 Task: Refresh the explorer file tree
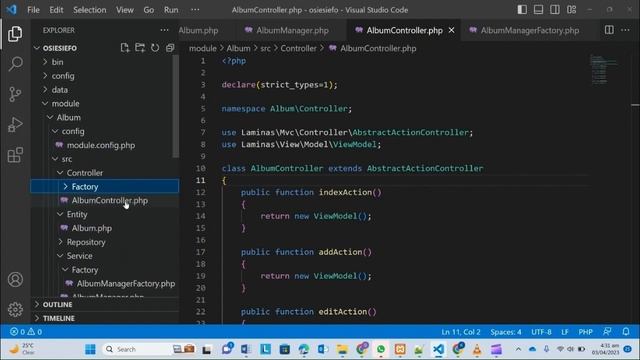[155, 48]
